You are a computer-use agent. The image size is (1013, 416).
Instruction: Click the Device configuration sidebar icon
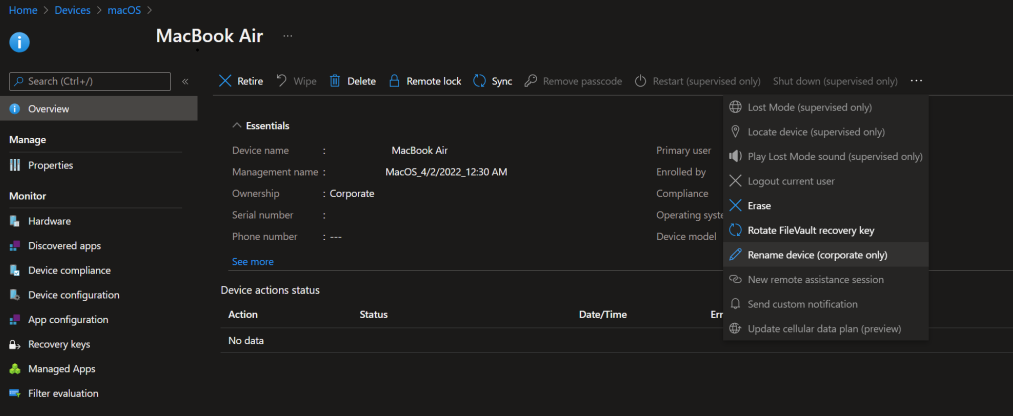[x=15, y=295]
